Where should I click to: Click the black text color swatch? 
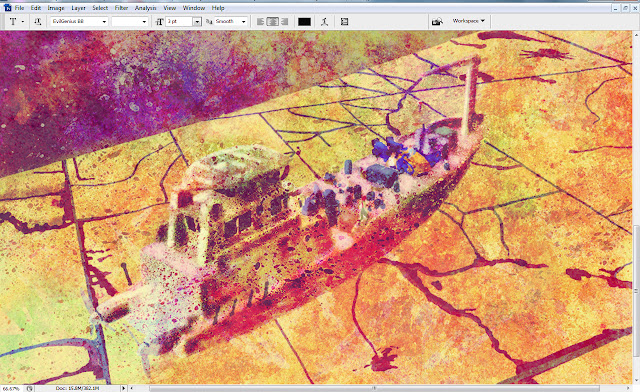click(304, 22)
